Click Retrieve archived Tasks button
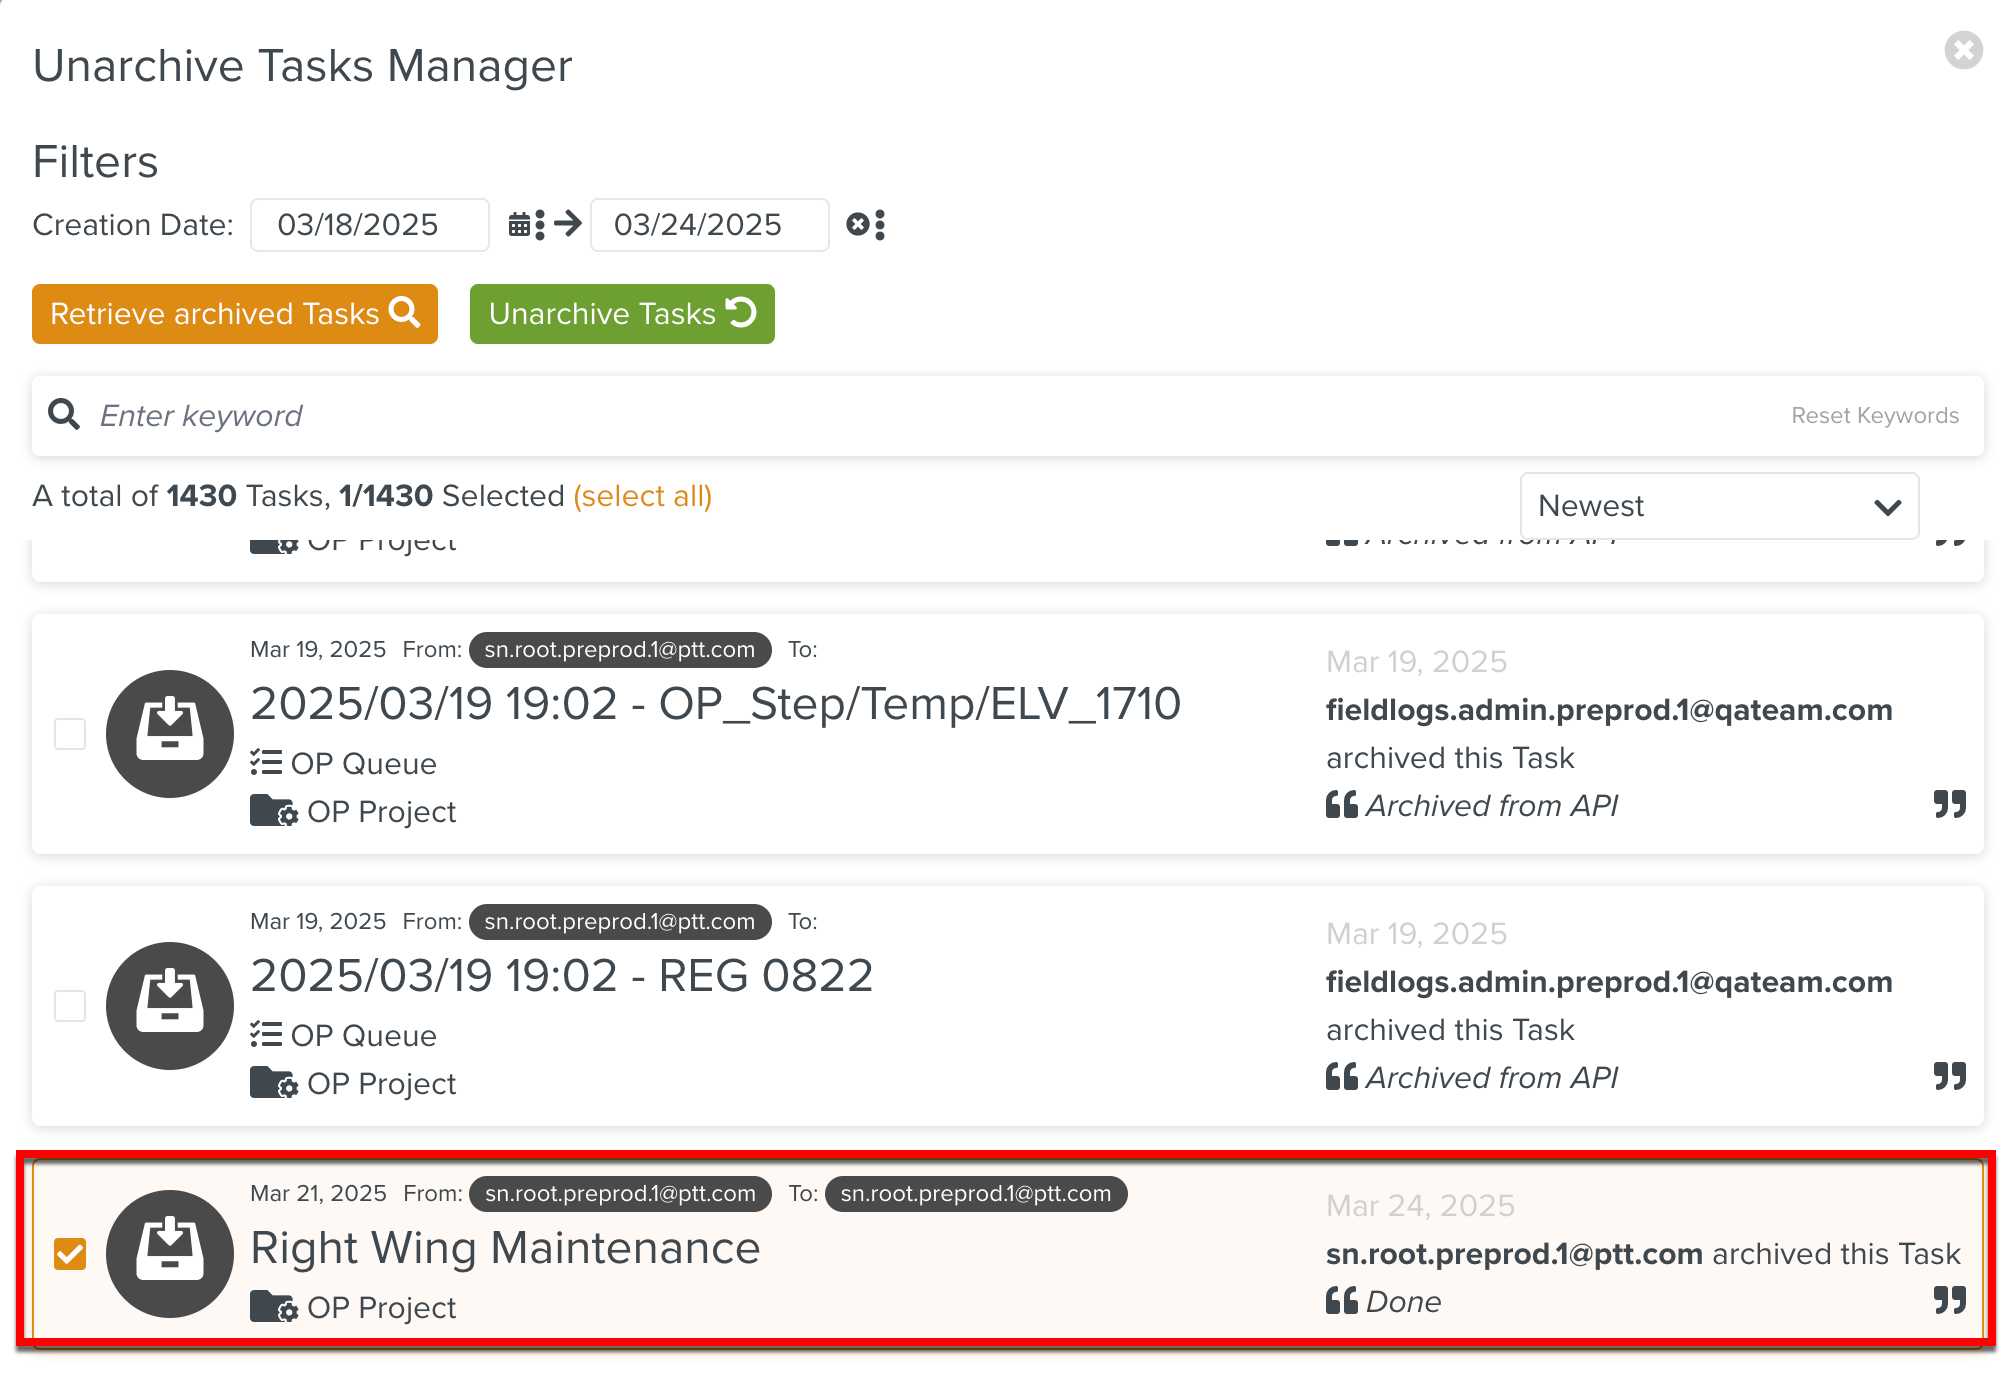This screenshot has width=2010, height=1390. tap(235, 314)
